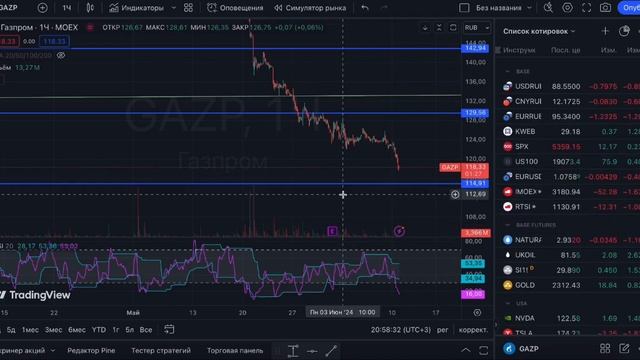This screenshot has height=360, width=640.
Task: Enter fullscreen mode icon
Action: point(587,8)
